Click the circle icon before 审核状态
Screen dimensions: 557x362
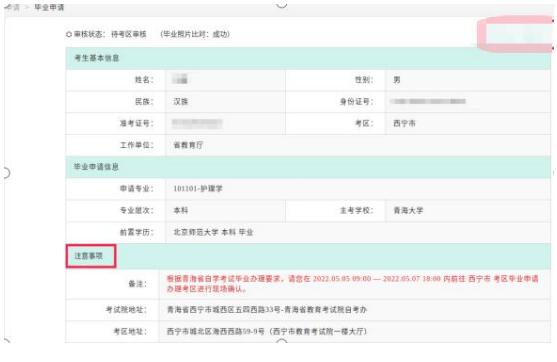tap(69, 34)
